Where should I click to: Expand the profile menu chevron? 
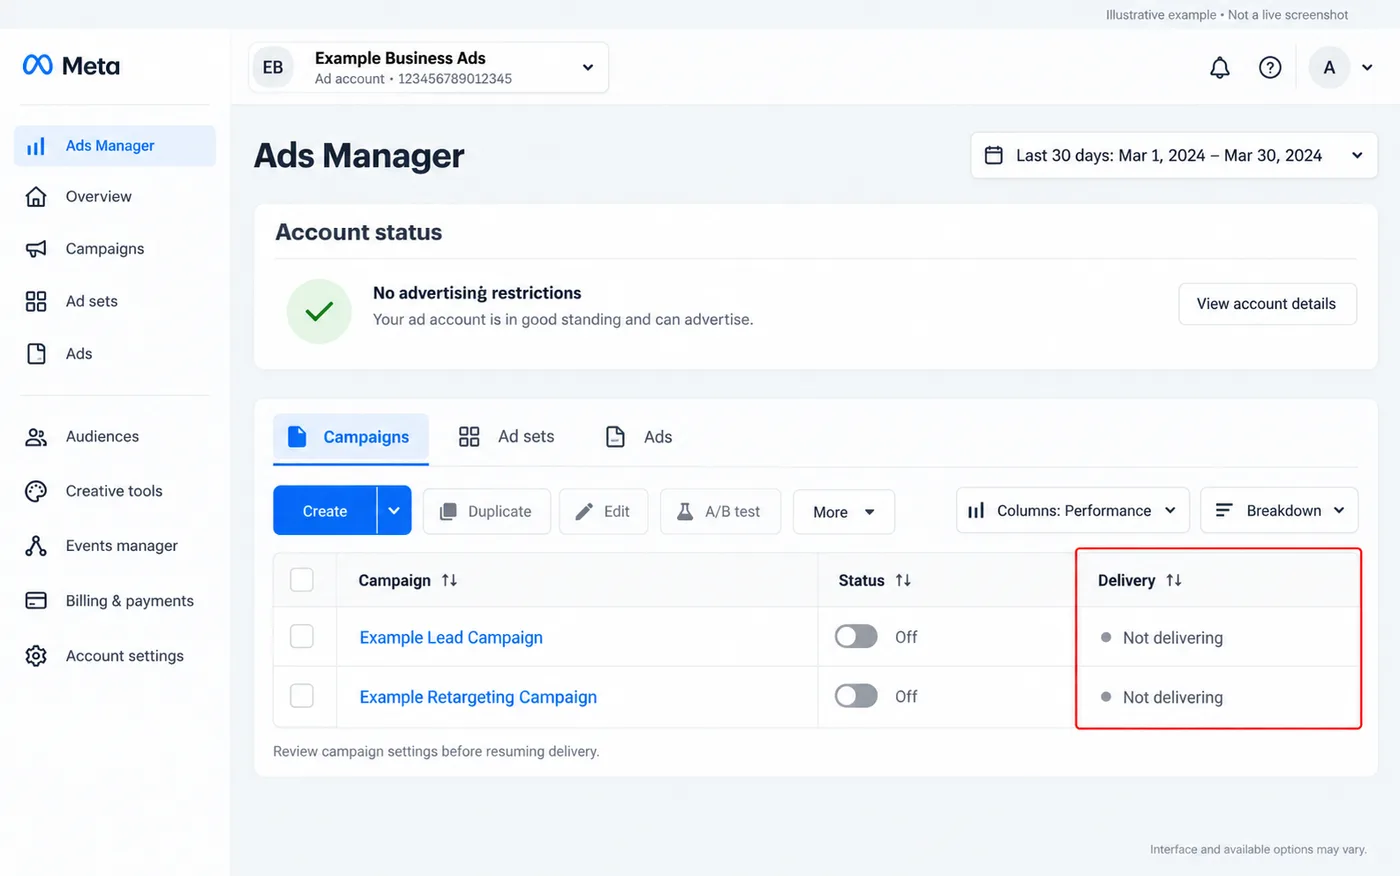tap(1367, 68)
